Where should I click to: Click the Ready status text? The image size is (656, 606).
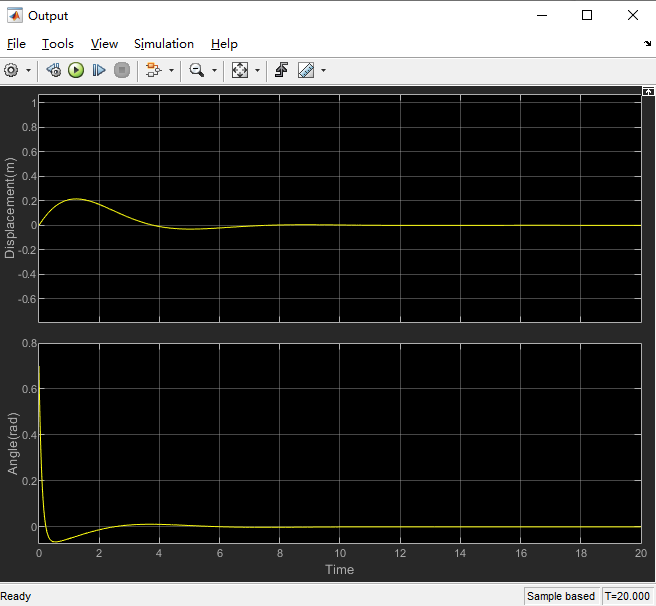[16, 596]
